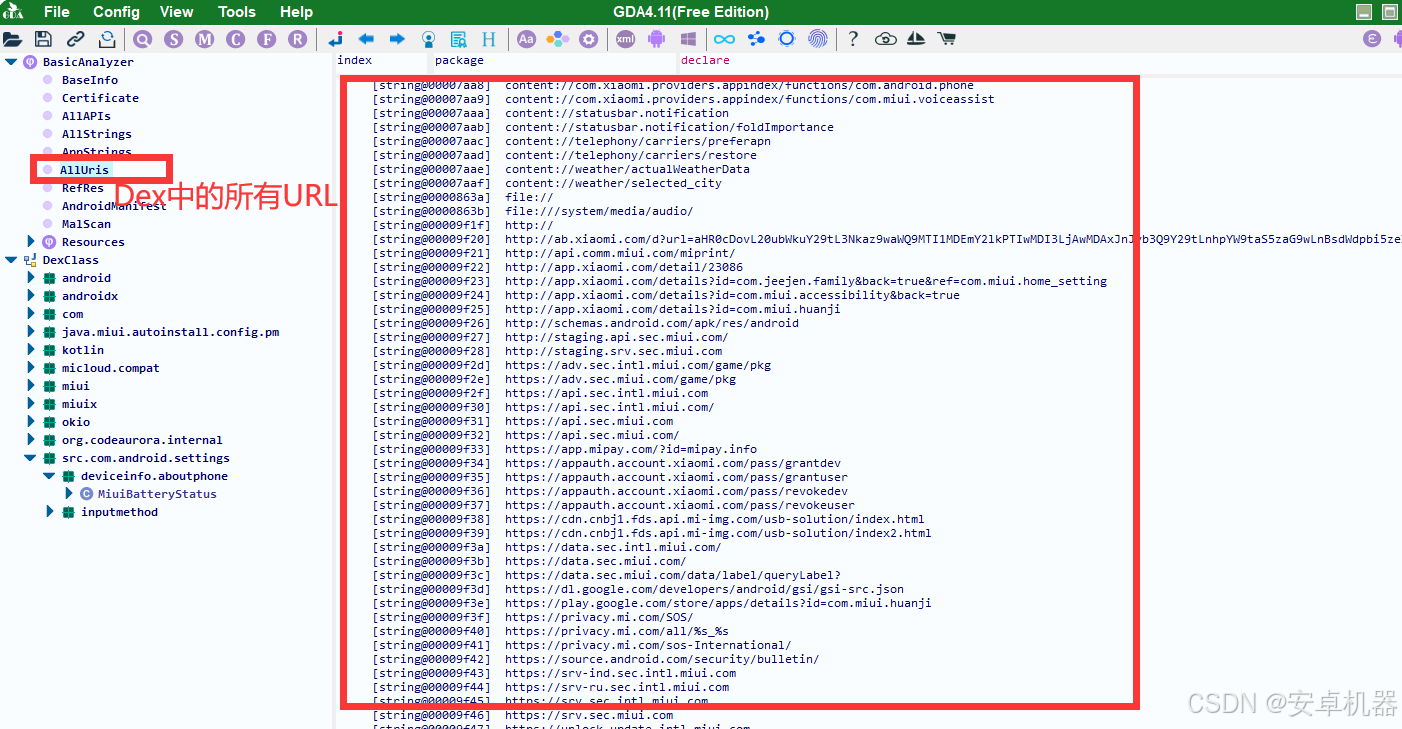Click the open file folder icon
Screen dimensions: 1402x729
point(12,39)
